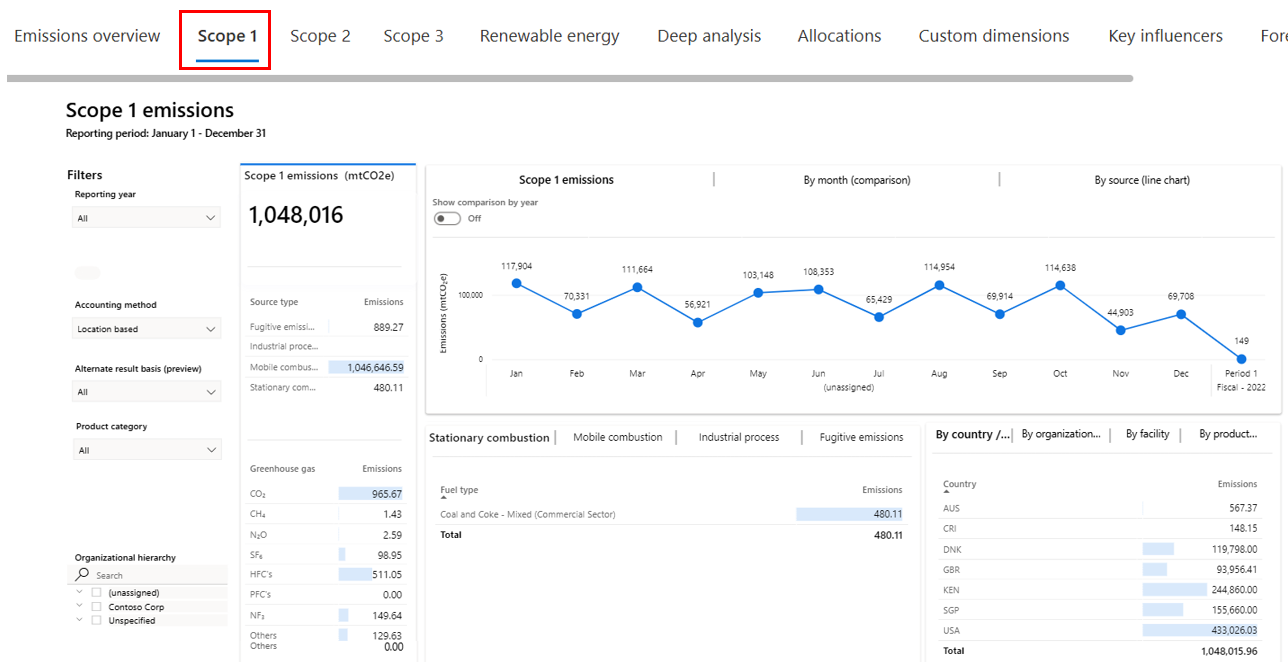Click the CO₂ emissions value 965.67
1288x662 pixels.
pos(386,494)
